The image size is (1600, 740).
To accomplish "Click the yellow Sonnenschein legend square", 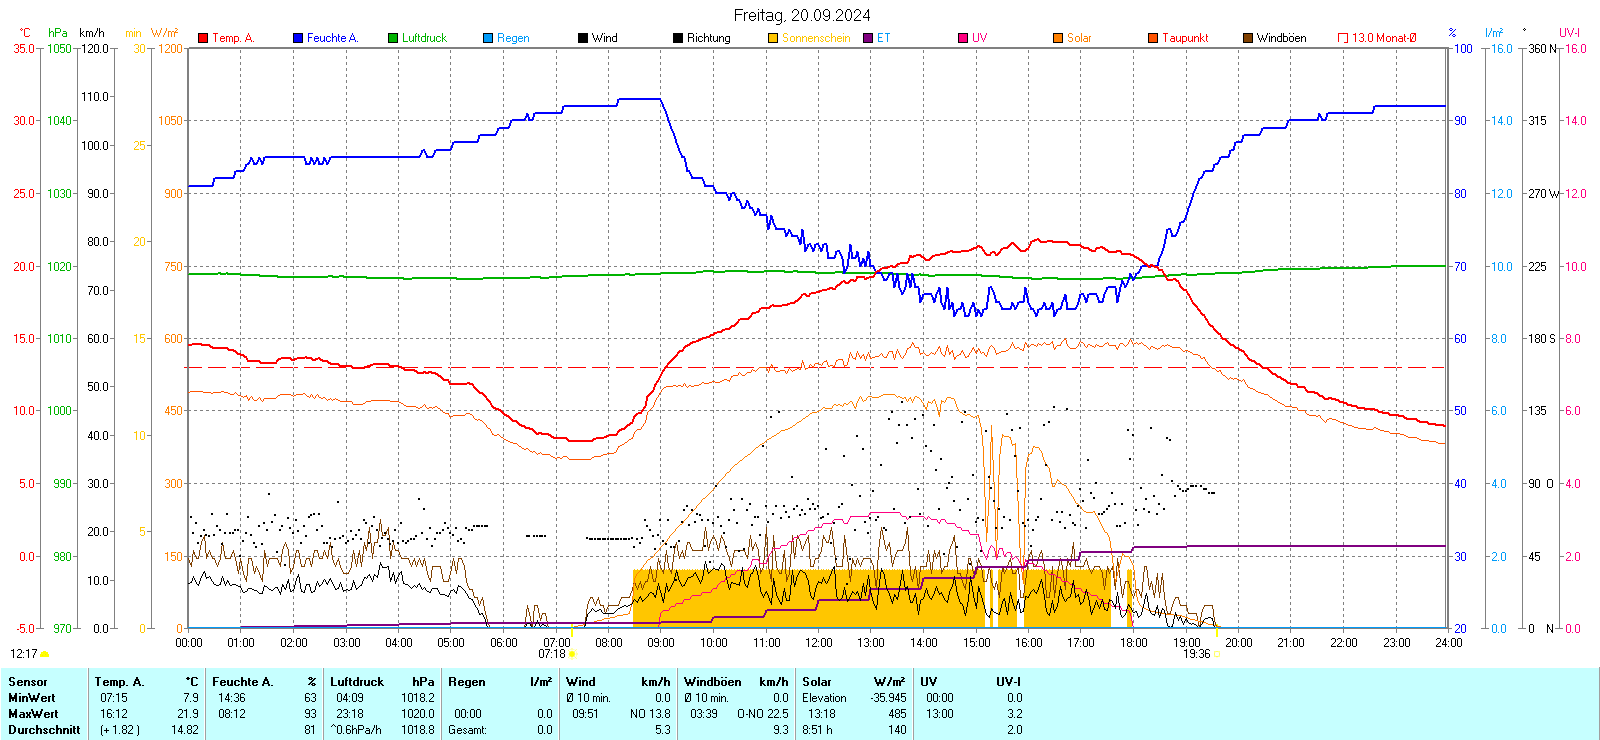I will click(x=773, y=38).
